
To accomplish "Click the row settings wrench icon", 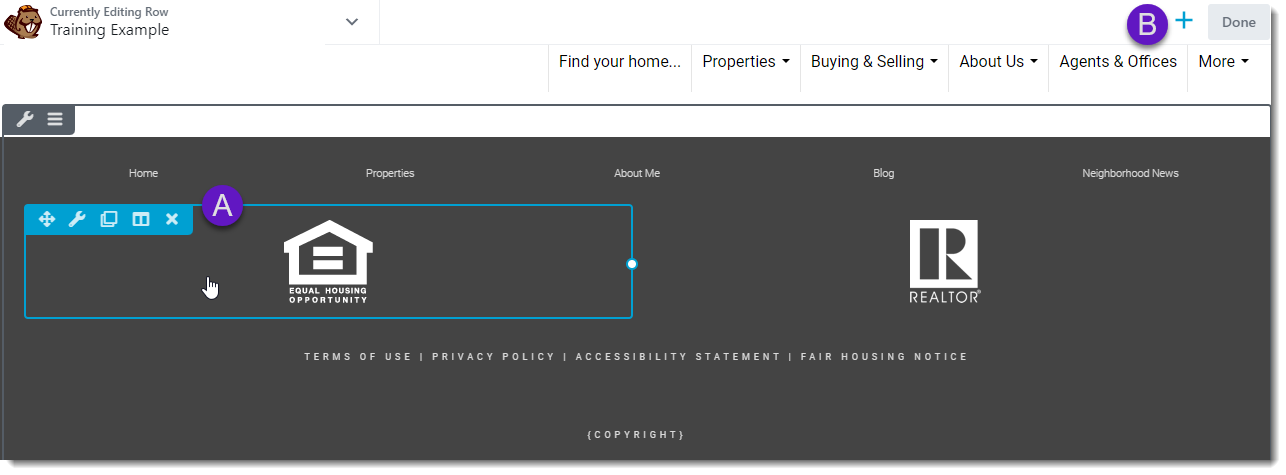I will point(25,120).
